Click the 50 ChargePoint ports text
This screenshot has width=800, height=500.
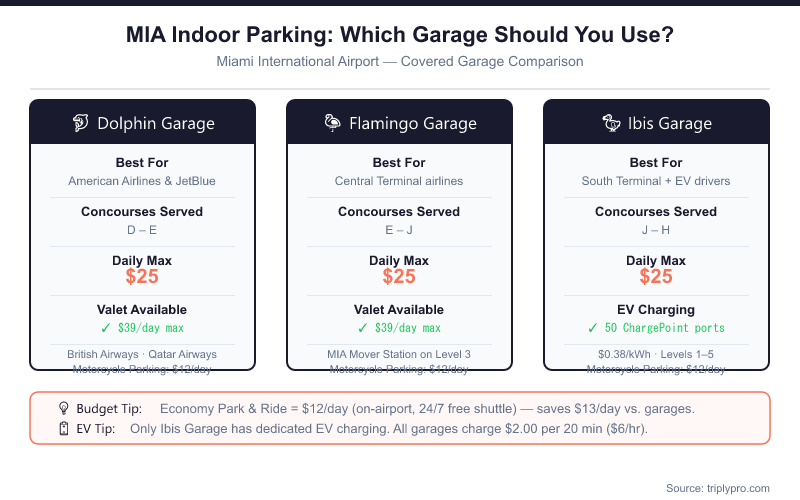tap(666, 328)
